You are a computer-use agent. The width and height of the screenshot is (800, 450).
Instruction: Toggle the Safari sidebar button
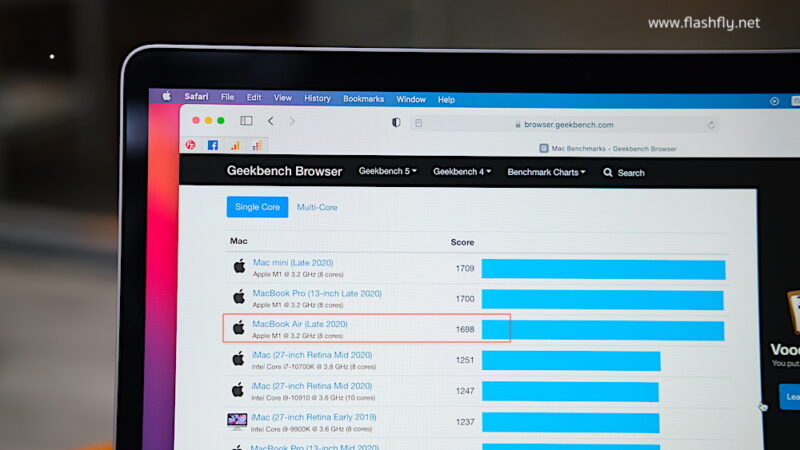[x=246, y=121]
